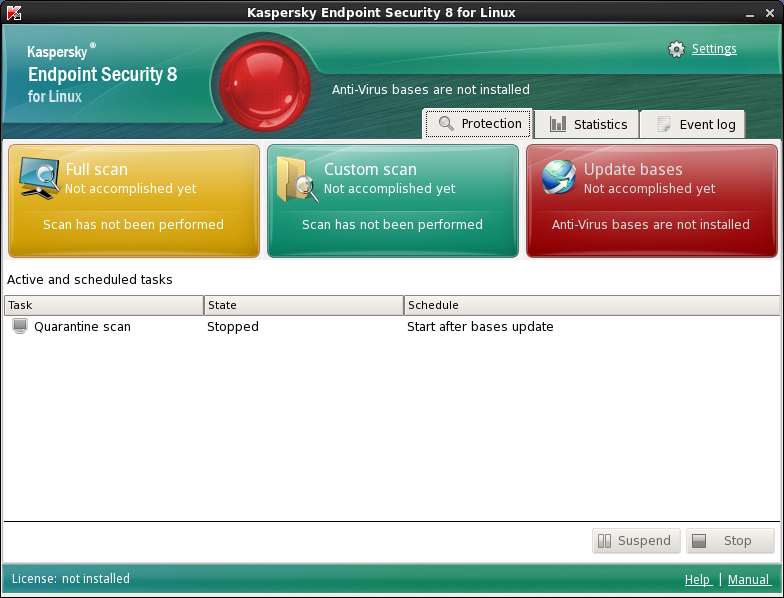Screen dimensions: 784x598
Task: Click the Stop button
Action: pos(730,540)
